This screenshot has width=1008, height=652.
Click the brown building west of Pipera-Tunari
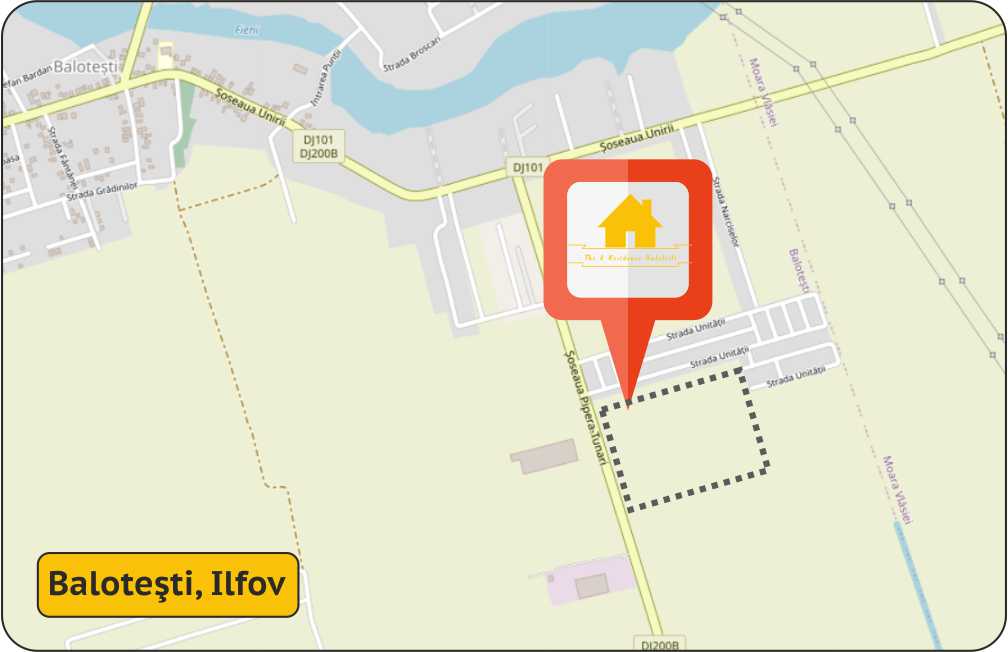[544, 456]
